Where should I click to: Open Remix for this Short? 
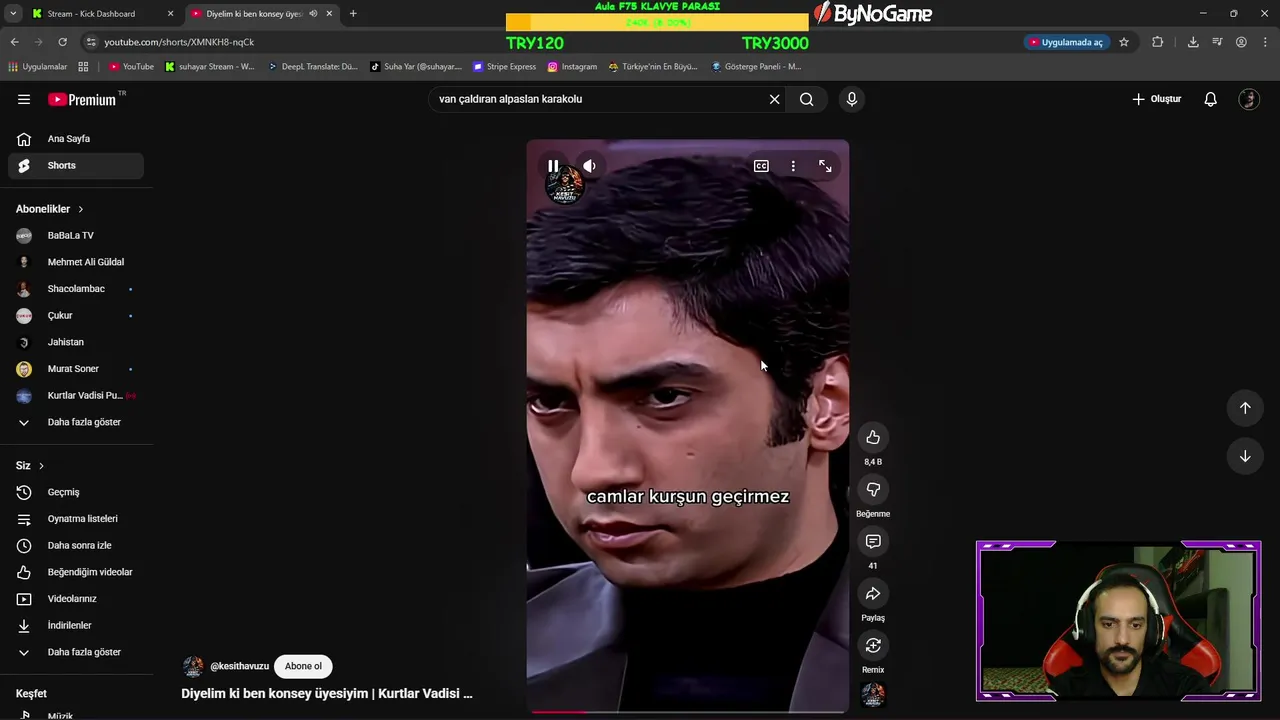(x=873, y=646)
